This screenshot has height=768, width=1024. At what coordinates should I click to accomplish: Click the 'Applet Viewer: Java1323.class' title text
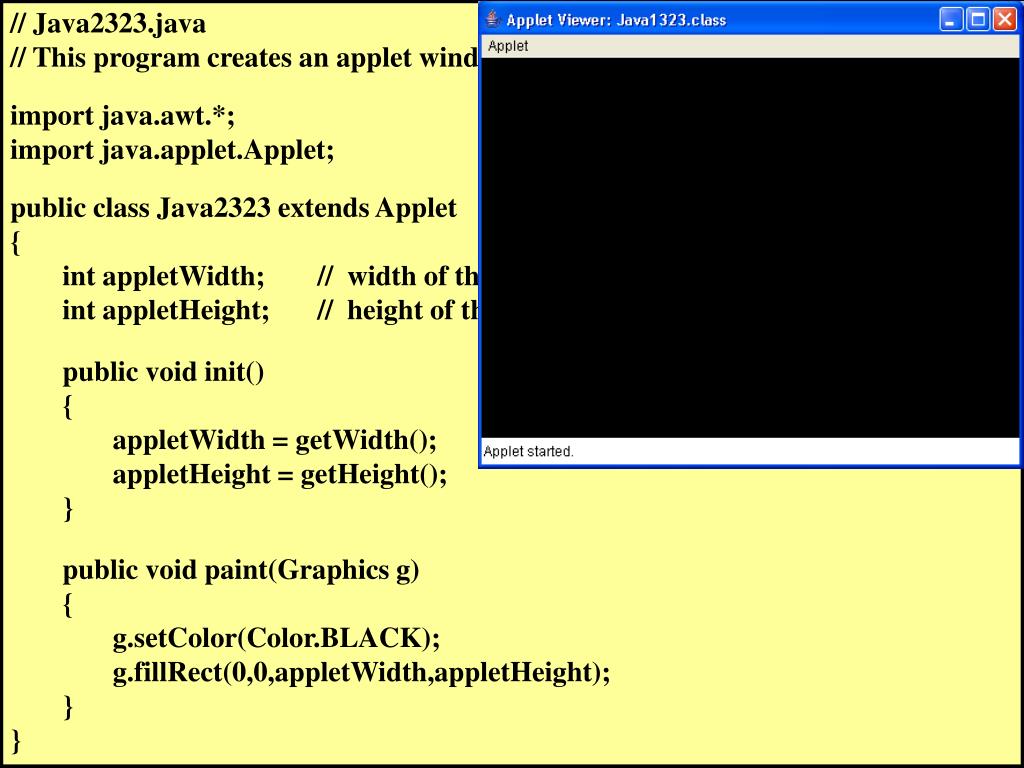pos(616,20)
